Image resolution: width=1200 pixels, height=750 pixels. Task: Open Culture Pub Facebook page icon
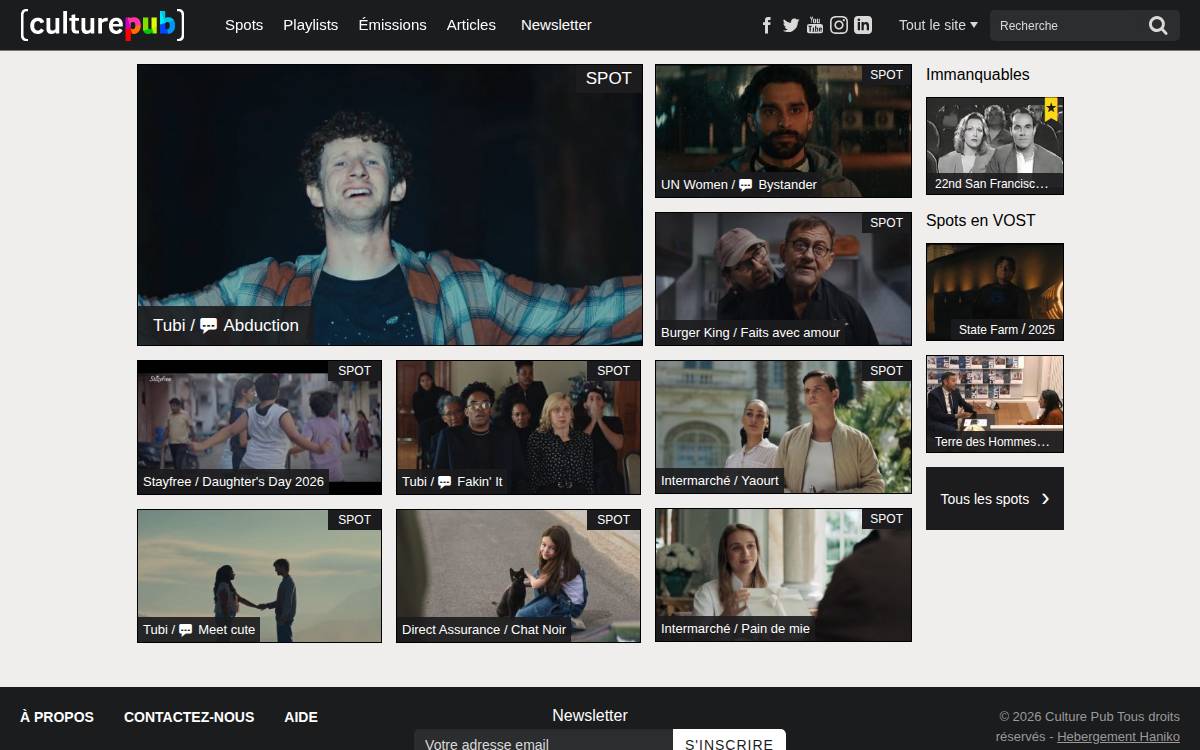click(767, 25)
